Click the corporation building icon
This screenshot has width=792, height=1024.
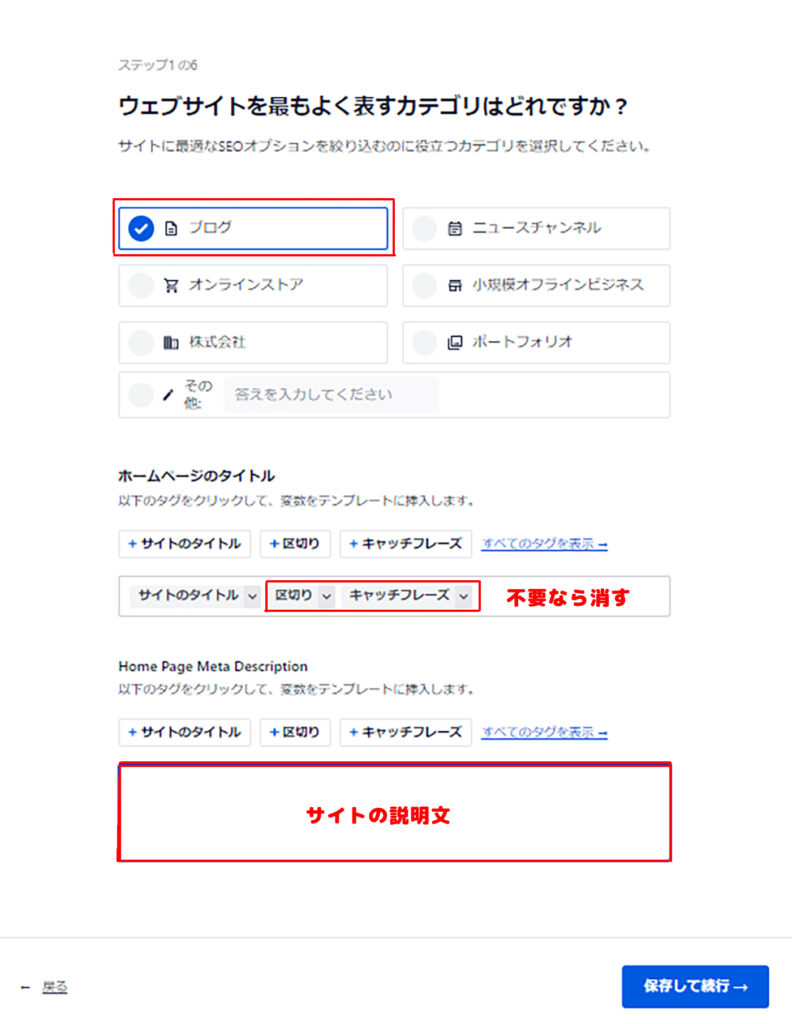171,342
